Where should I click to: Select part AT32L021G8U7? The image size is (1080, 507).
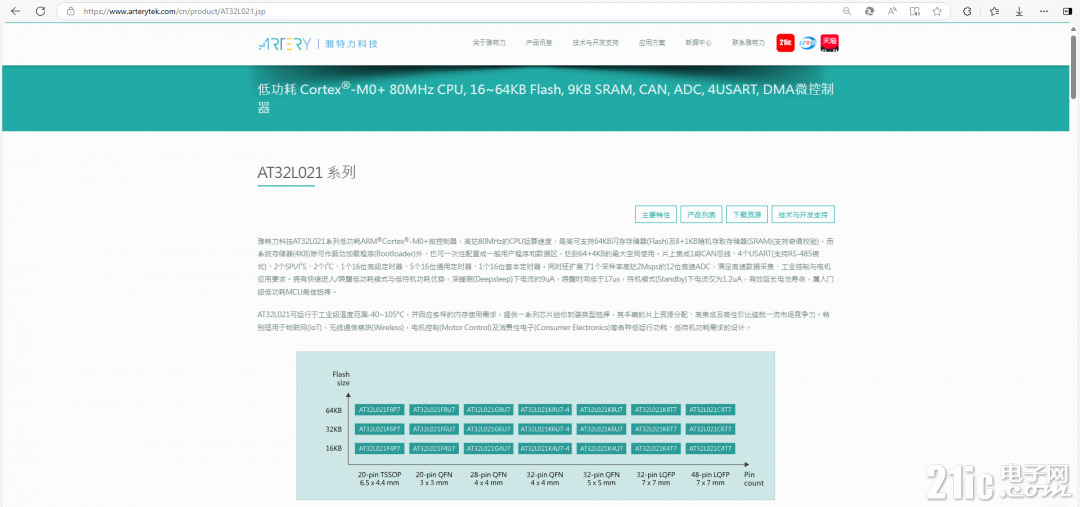click(489, 410)
